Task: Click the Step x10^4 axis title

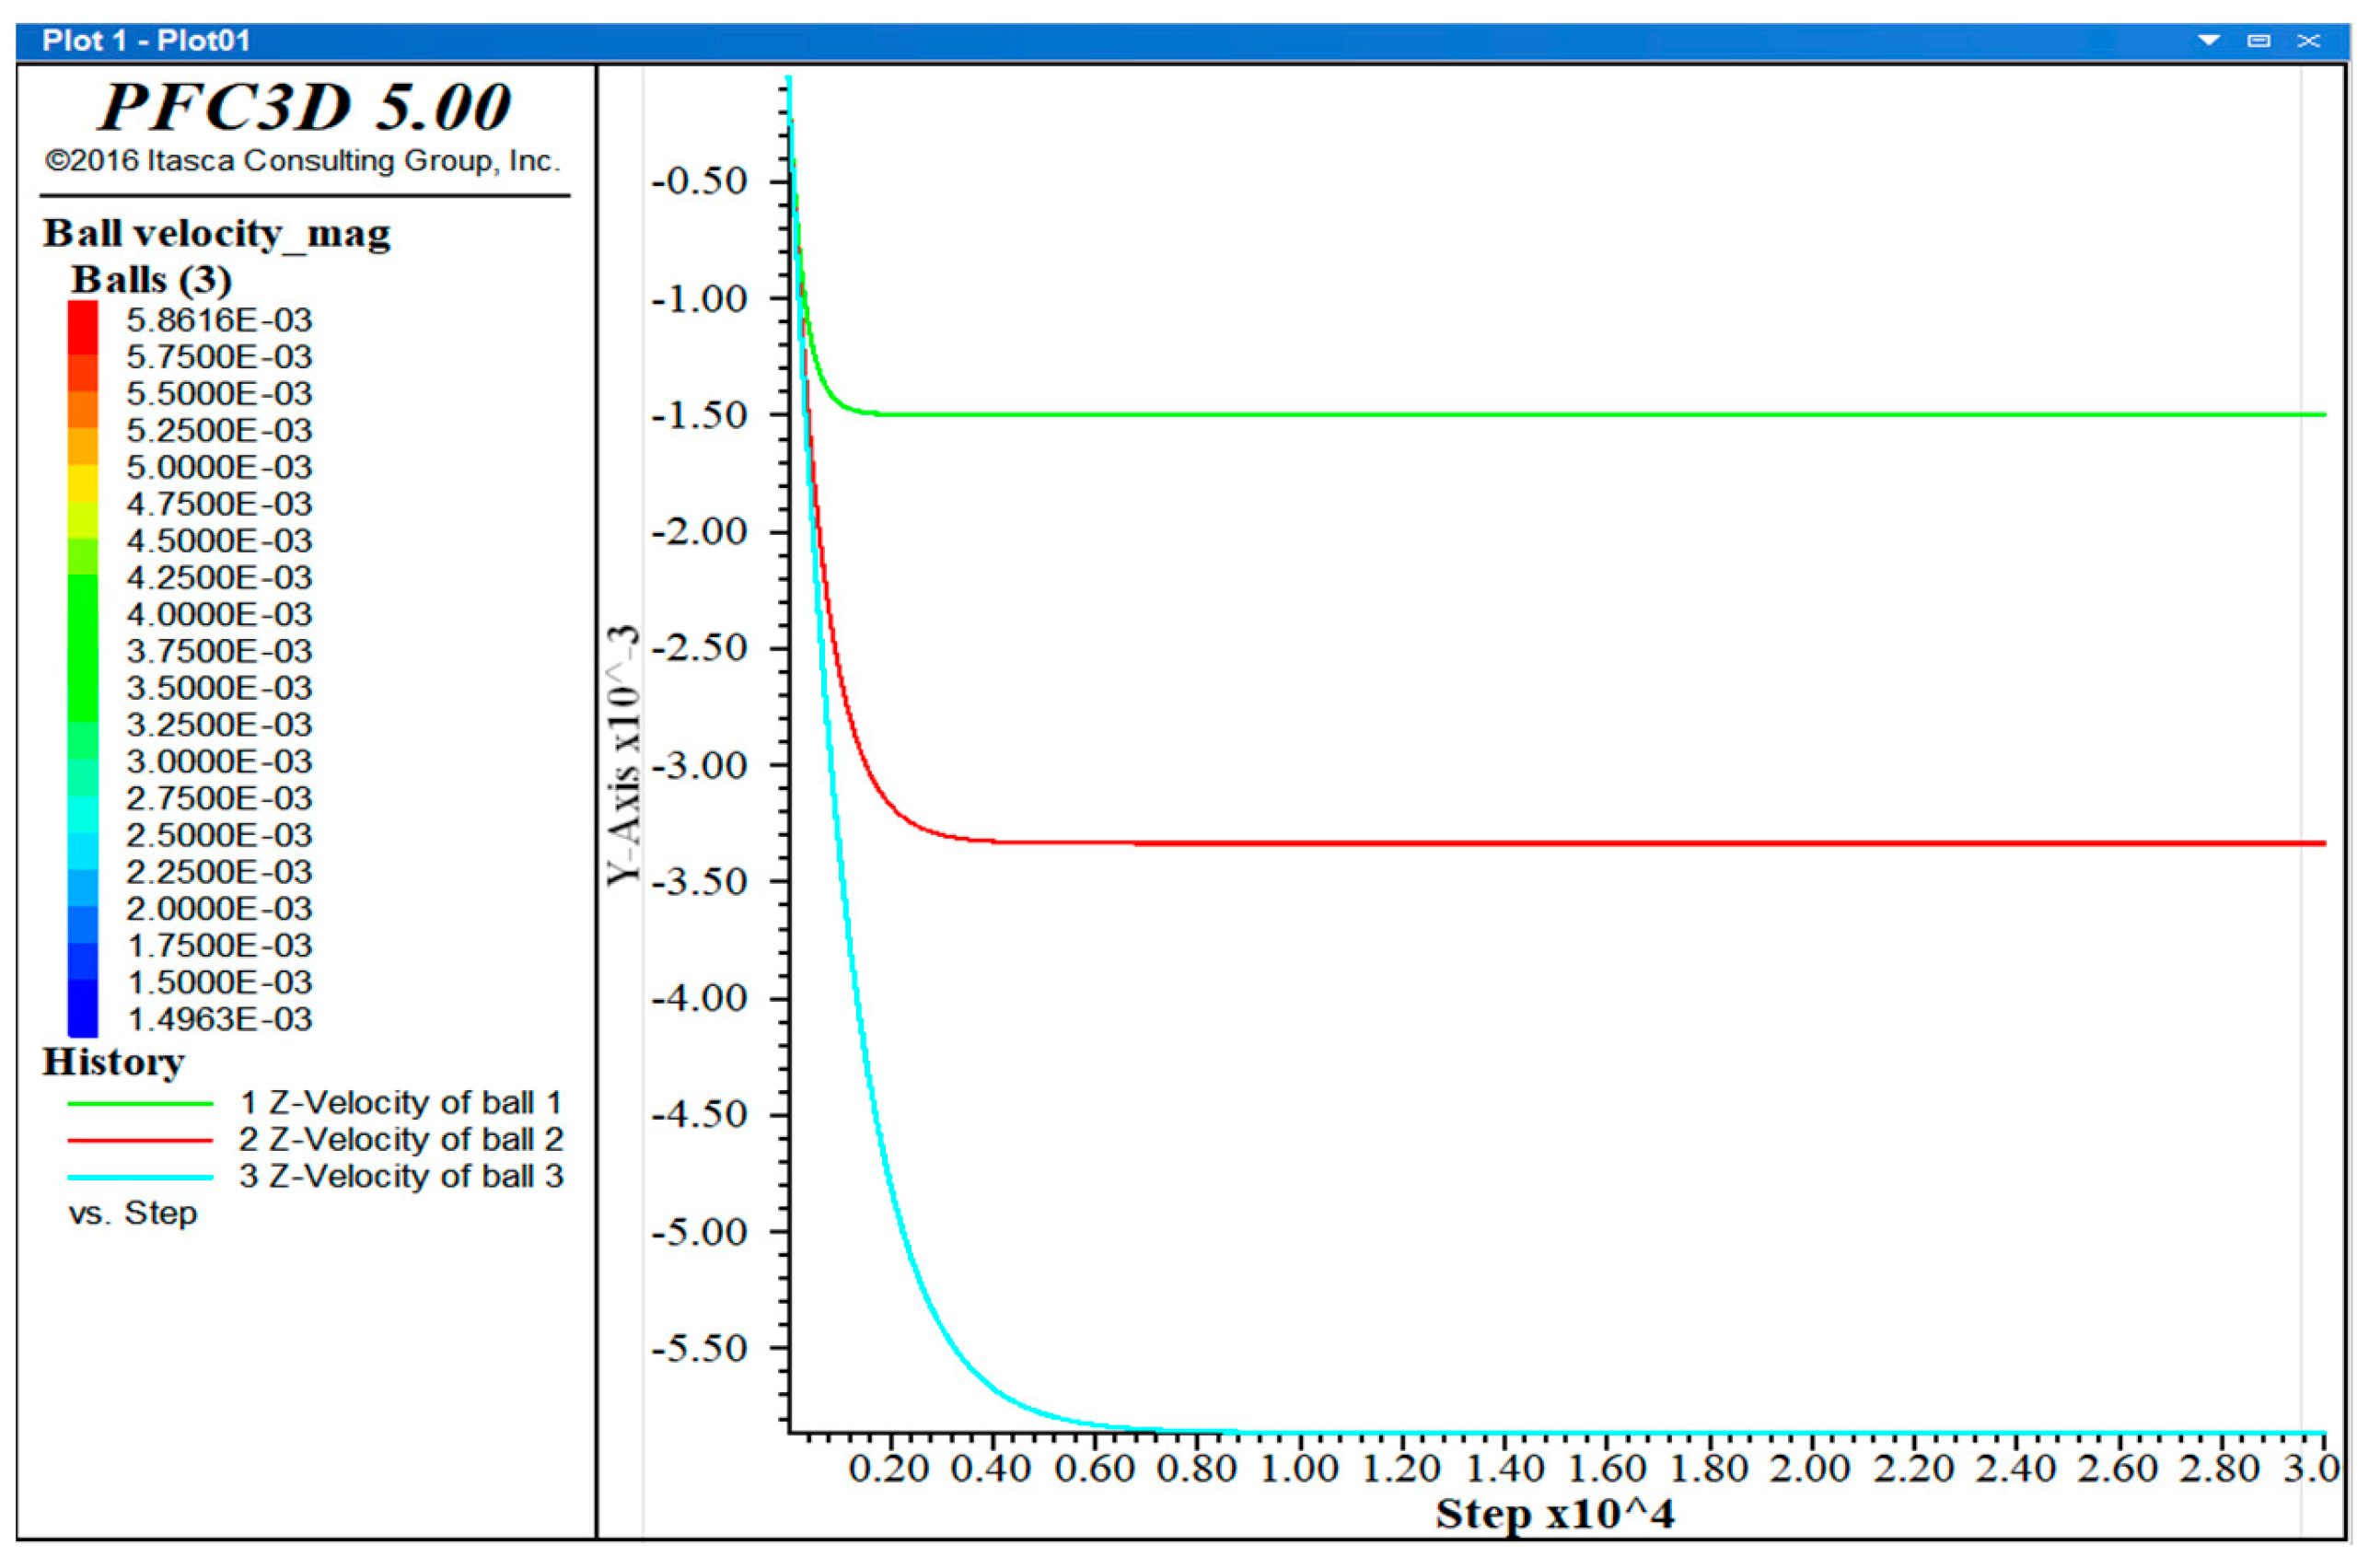Action: (1554, 1514)
